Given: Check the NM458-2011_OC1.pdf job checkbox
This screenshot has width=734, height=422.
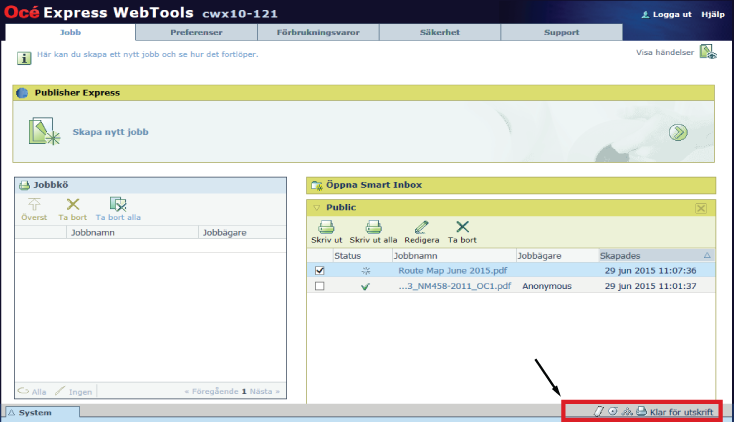Looking at the screenshot, I should click(320, 286).
